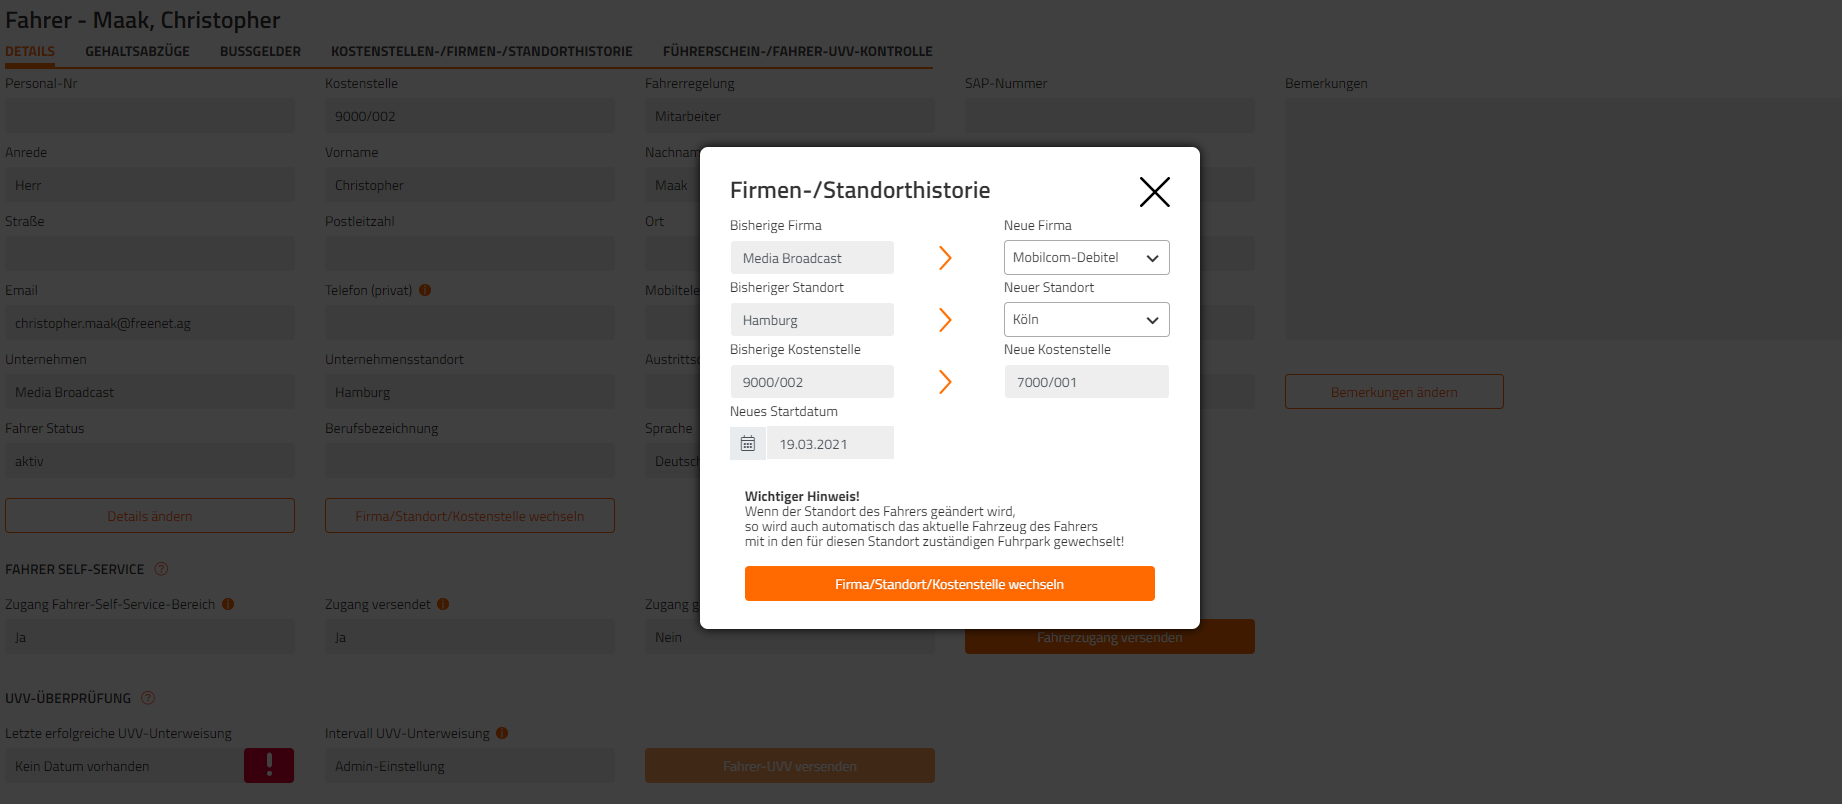Click info icon next to Telefon (privat)
This screenshot has width=1842, height=804.
425,290
